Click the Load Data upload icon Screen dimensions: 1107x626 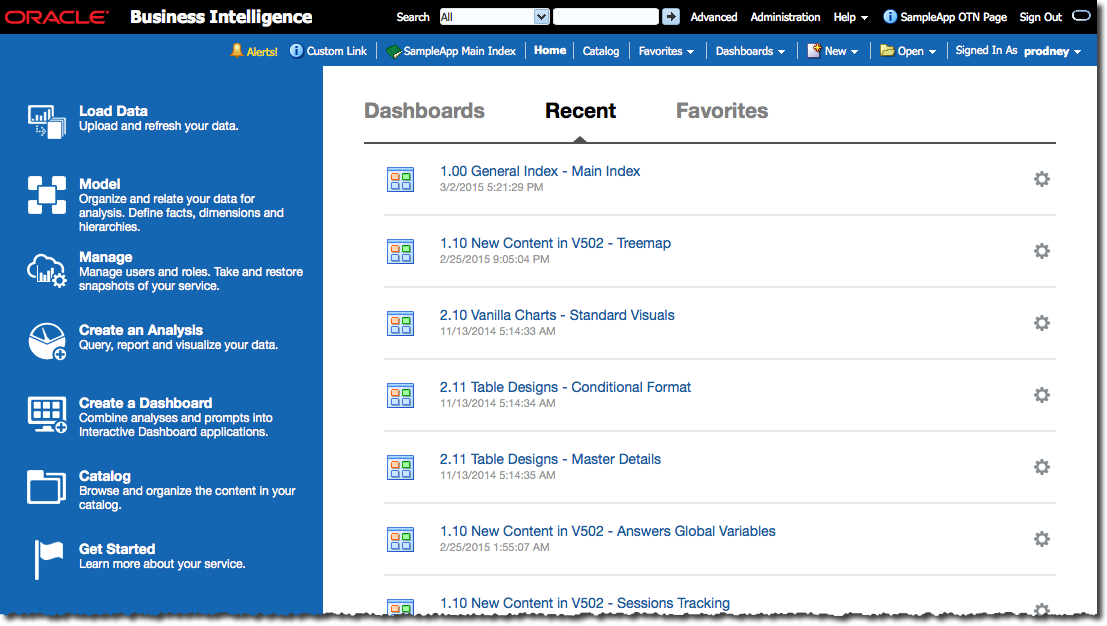pyautogui.click(x=46, y=120)
